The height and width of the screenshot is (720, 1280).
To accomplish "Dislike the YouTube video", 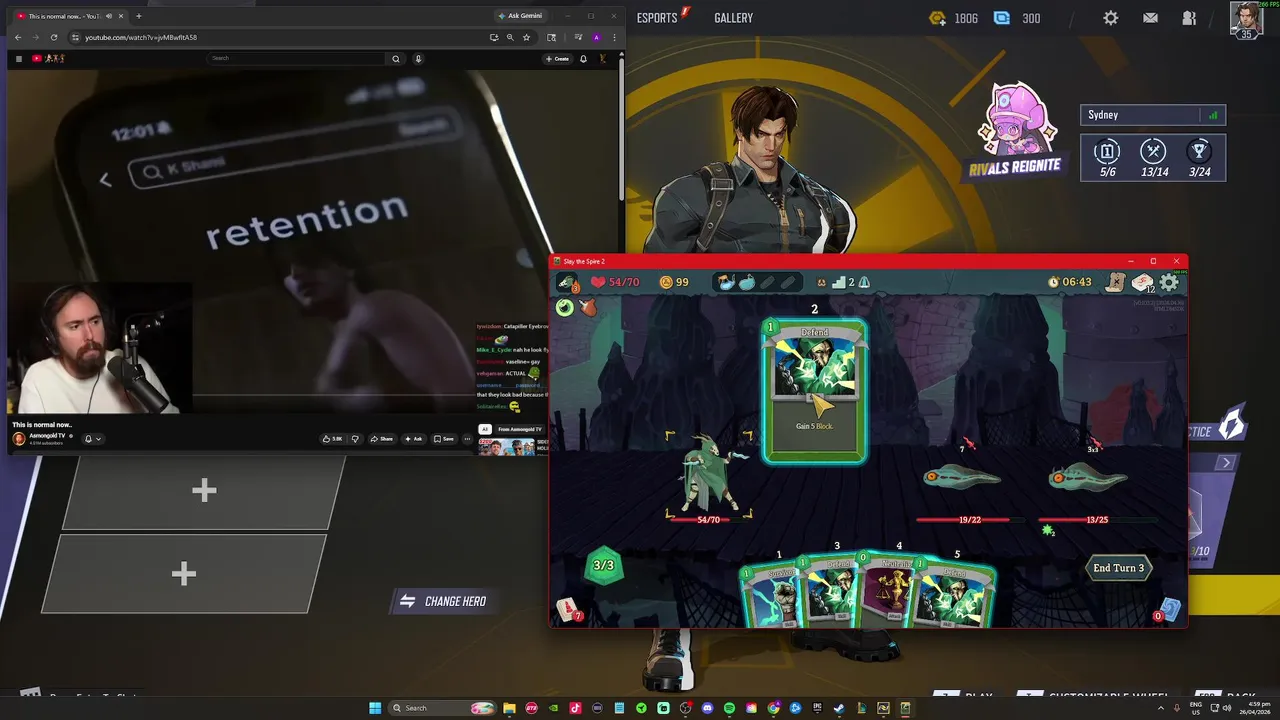I will click(x=354, y=438).
